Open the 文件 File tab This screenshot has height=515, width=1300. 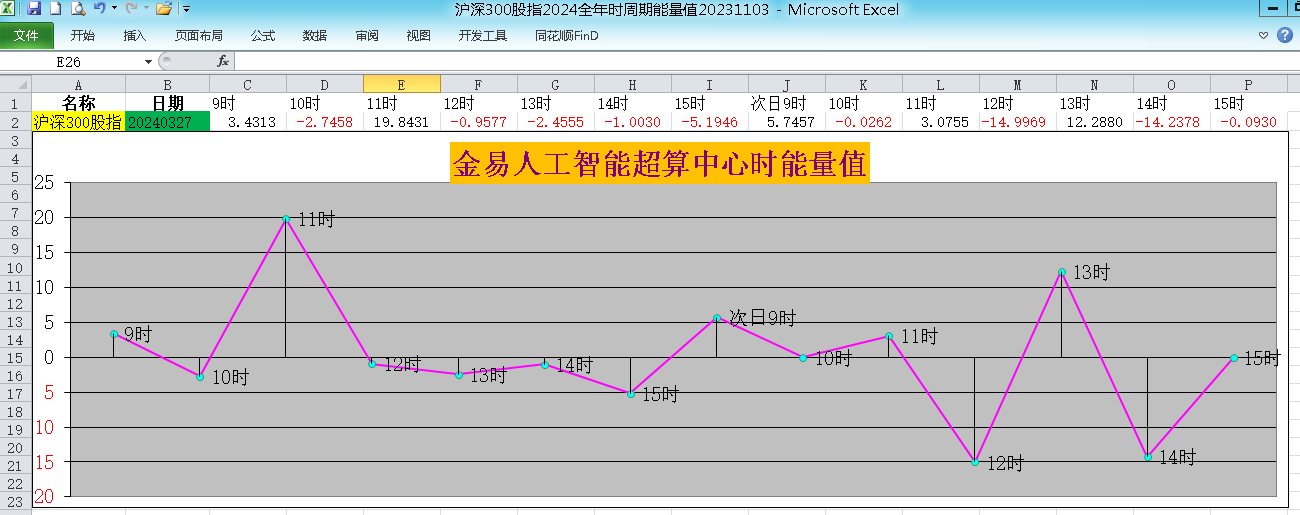pyautogui.click(x=27, y=35)
